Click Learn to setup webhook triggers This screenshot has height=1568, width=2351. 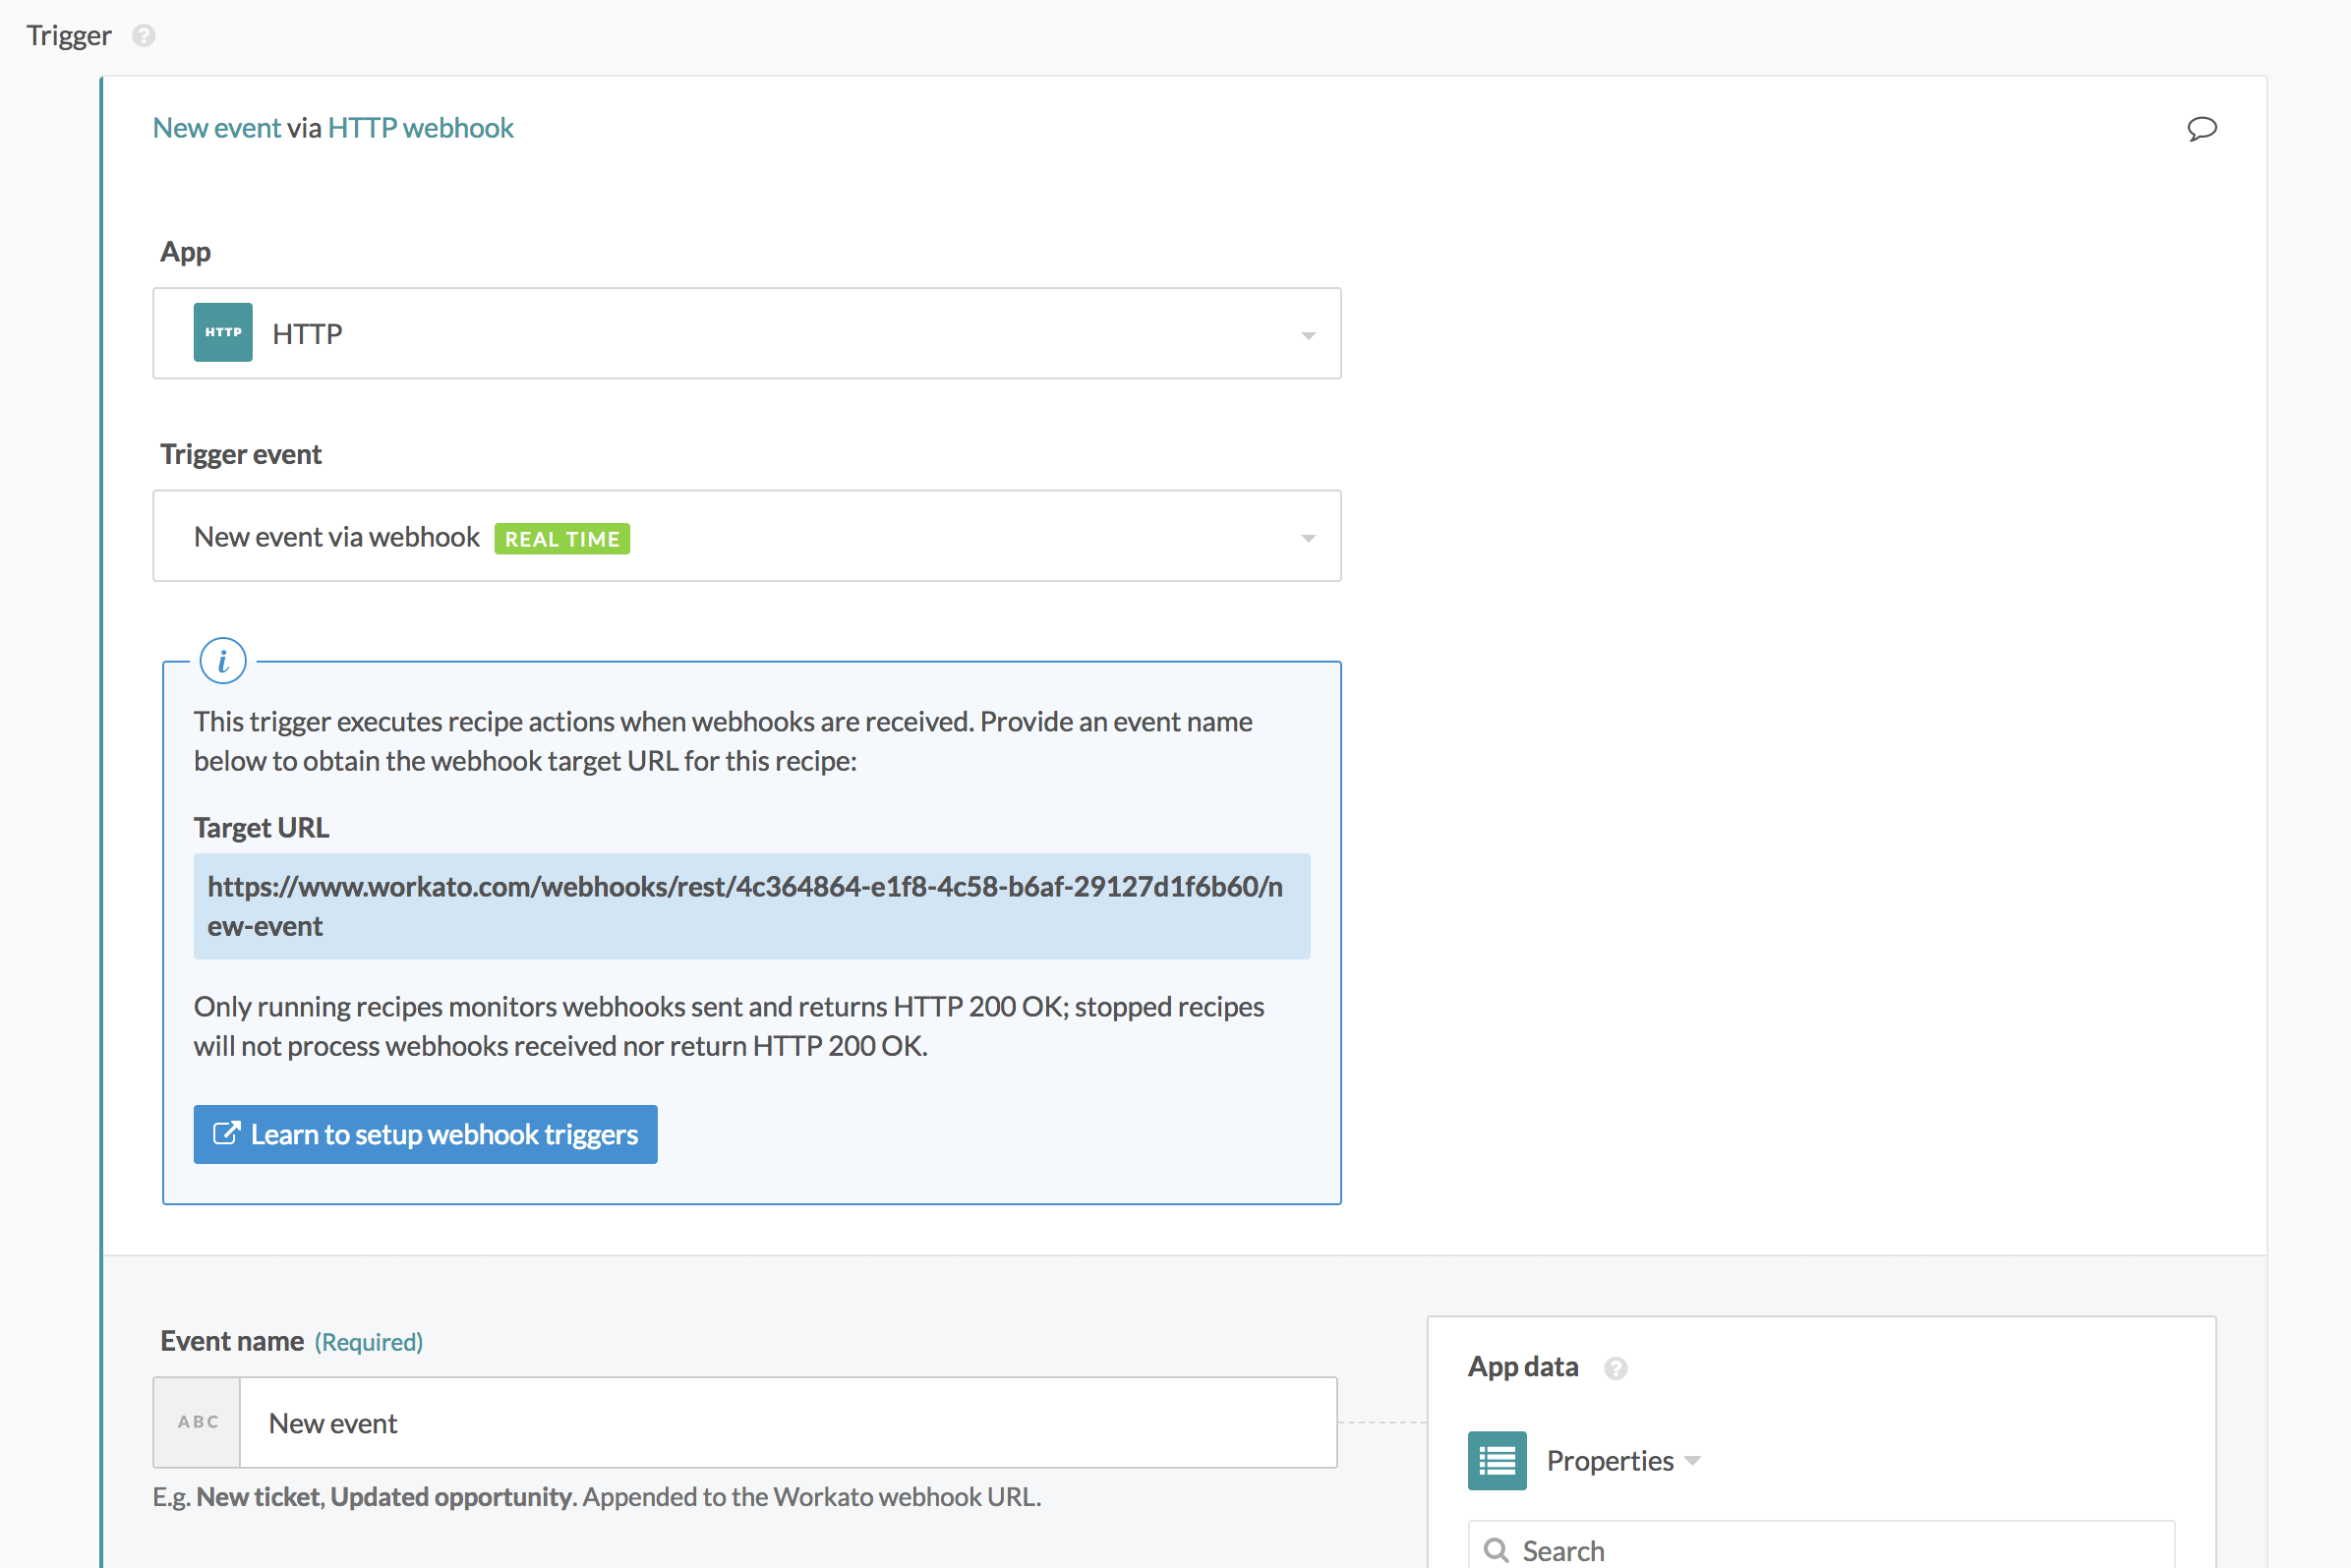pyautogui.click(x=424, y=1133)
